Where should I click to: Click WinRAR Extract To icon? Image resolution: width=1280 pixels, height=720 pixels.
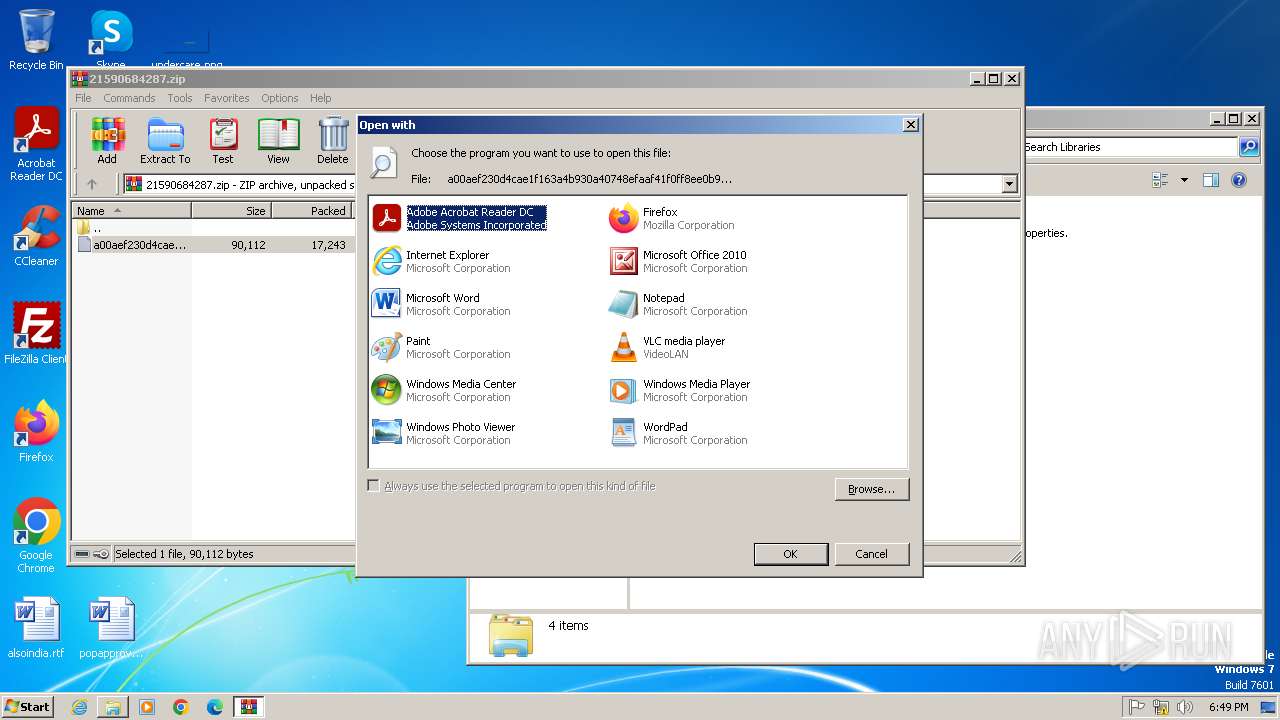(x=165, y=141)
